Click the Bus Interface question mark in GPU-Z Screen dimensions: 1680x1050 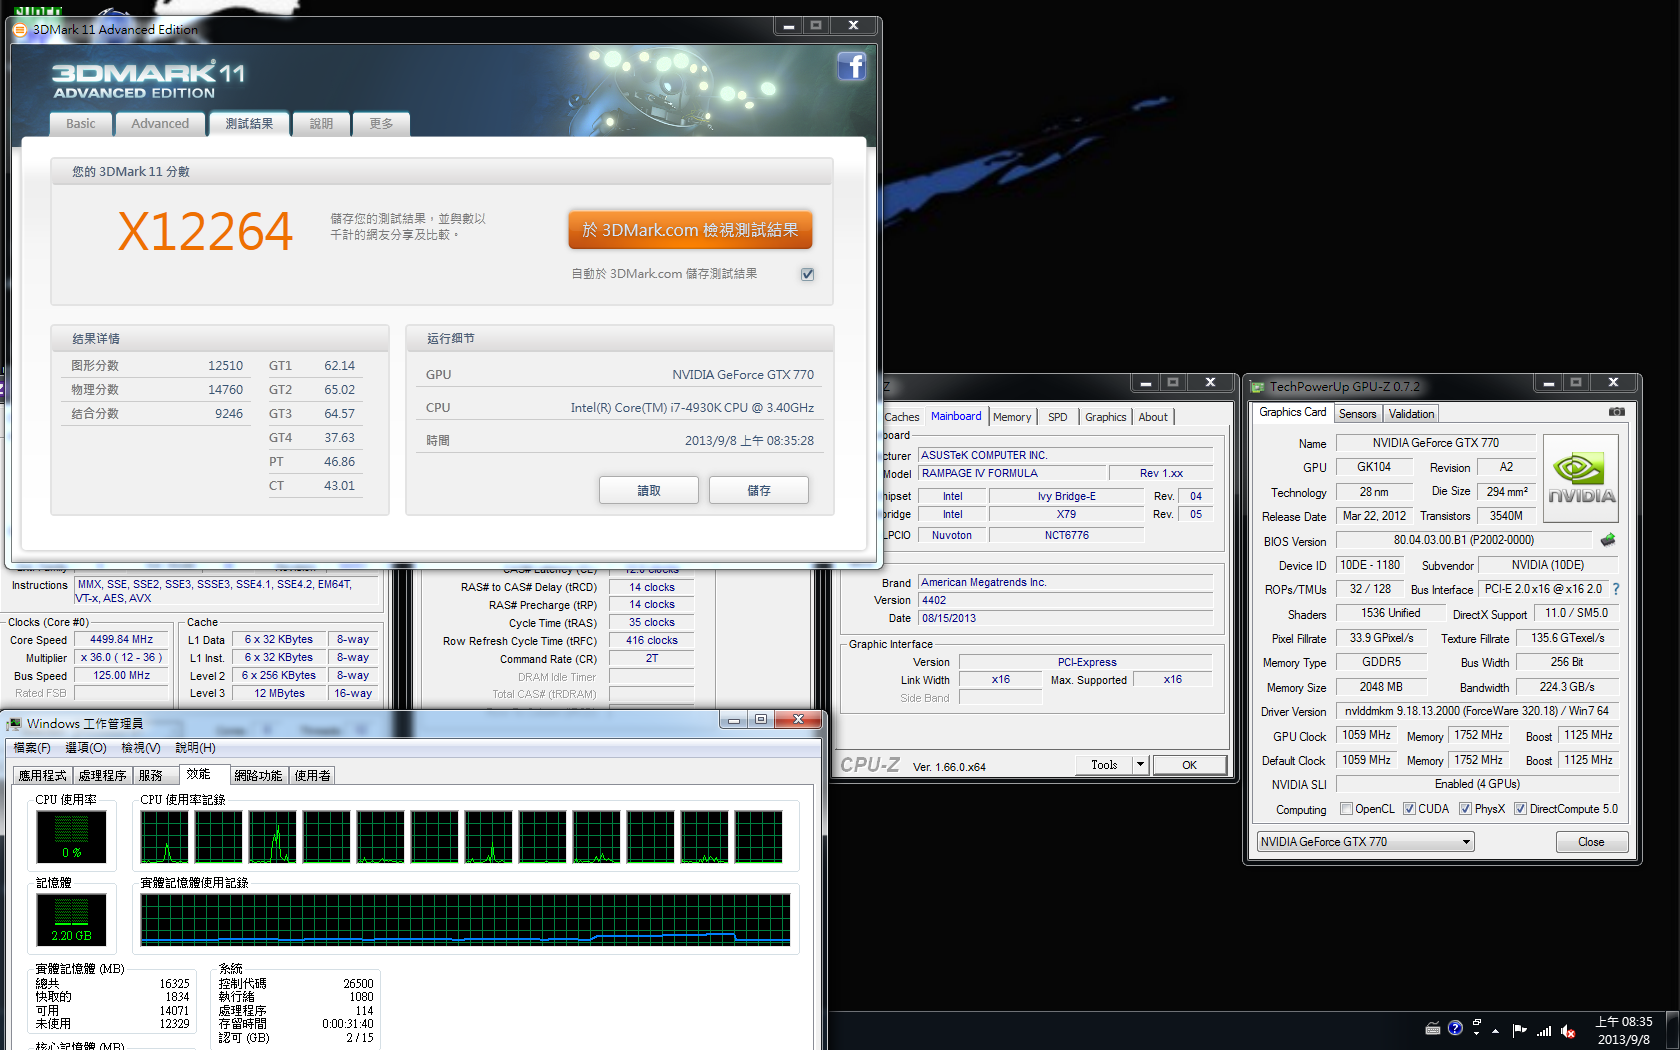1616,589
